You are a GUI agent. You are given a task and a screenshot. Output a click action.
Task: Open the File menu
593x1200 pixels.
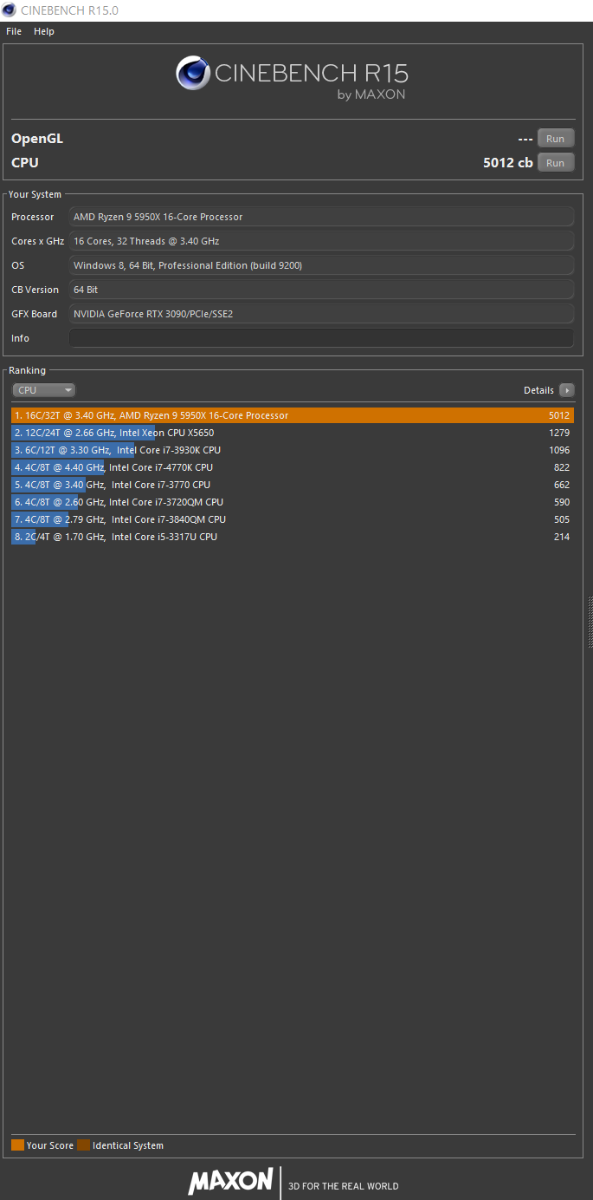[13, 31]
